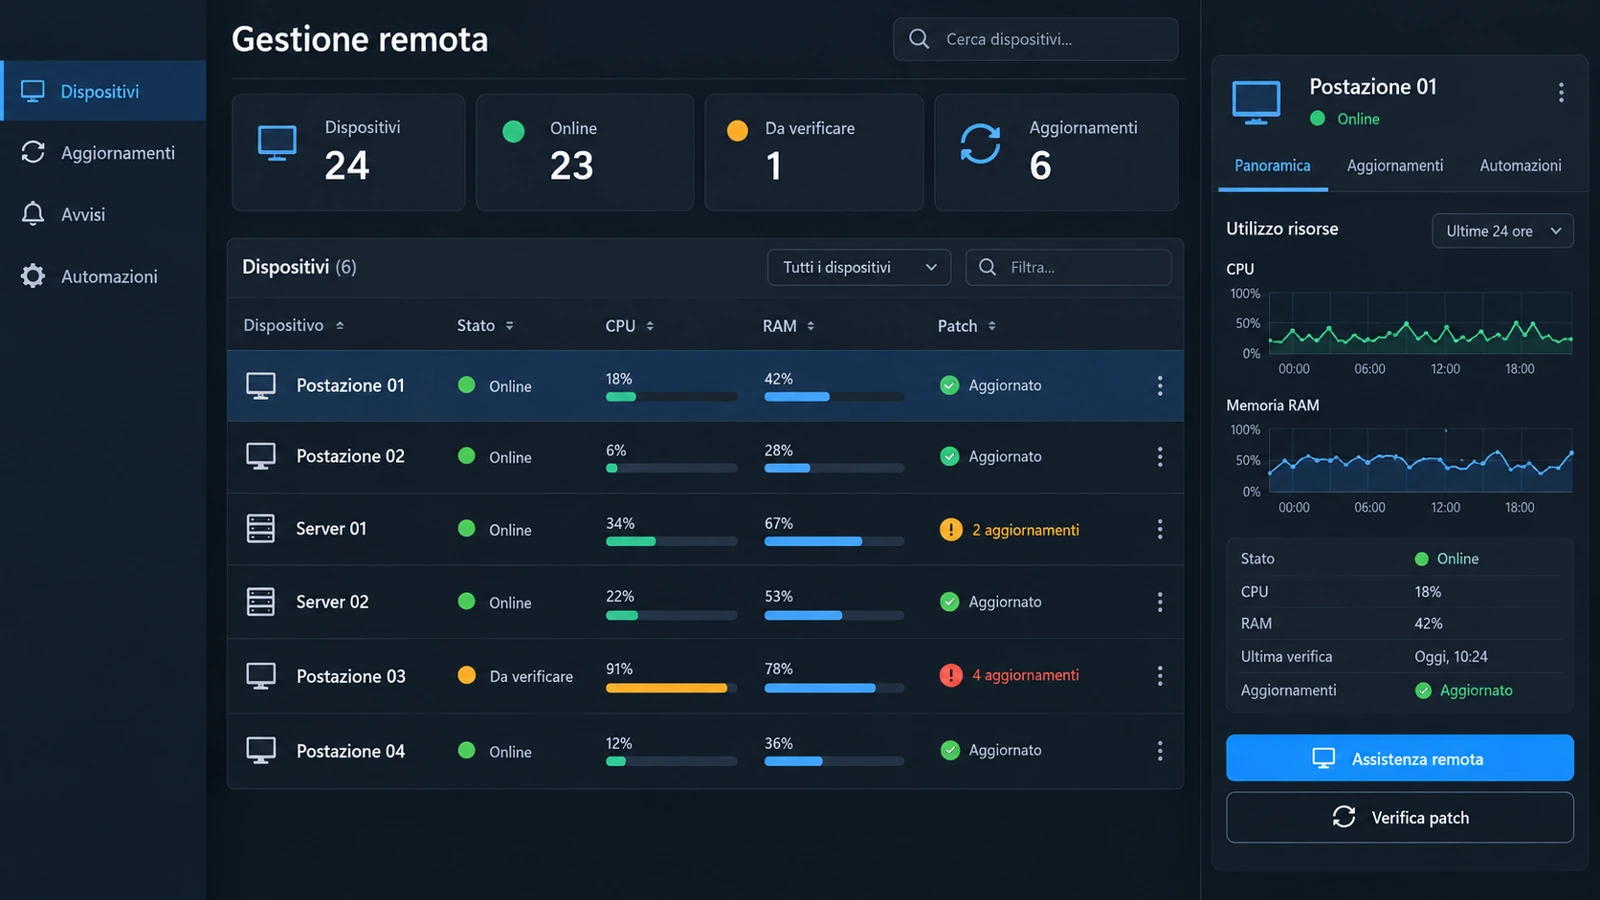Open the three-dot menu for the Postazione 04 row
The image size is (1600, 900).
coord(1160,751)
